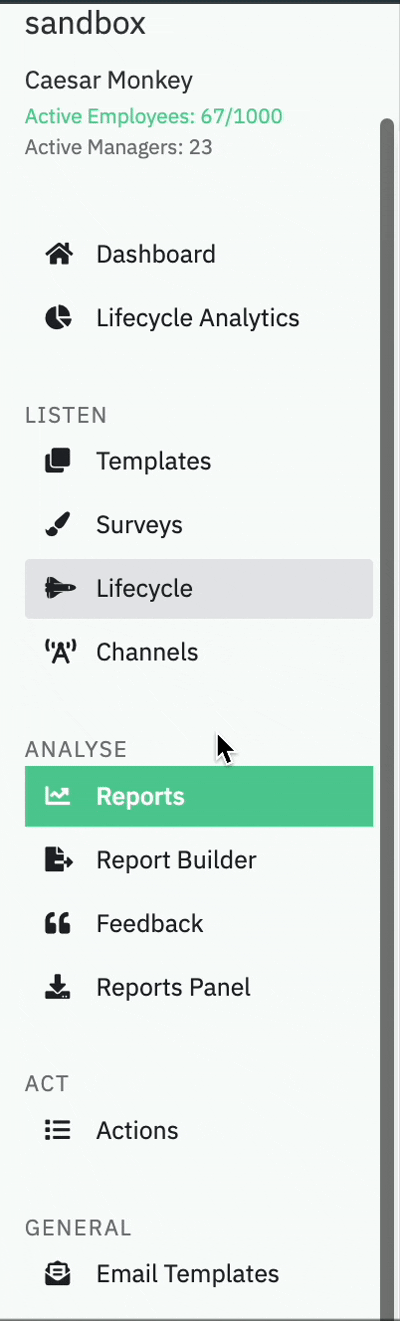Click the Feedback quotation marks icon
The height and width of the screenshot is (1321, 400).
[x=59, y=923]
